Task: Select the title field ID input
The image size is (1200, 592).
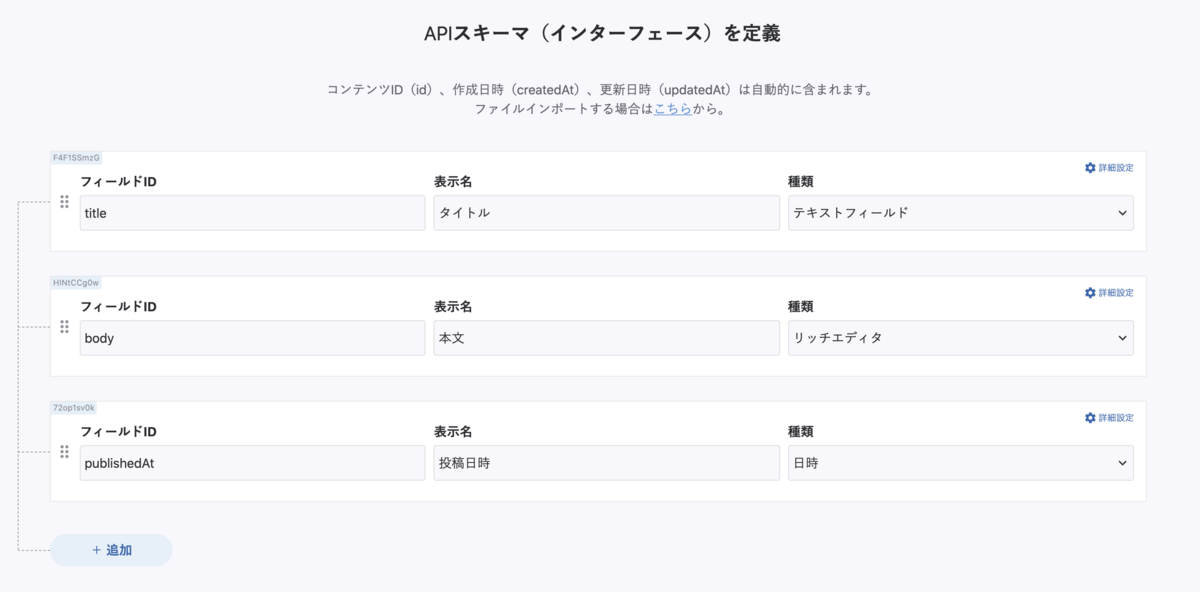Action: (252, 212)
